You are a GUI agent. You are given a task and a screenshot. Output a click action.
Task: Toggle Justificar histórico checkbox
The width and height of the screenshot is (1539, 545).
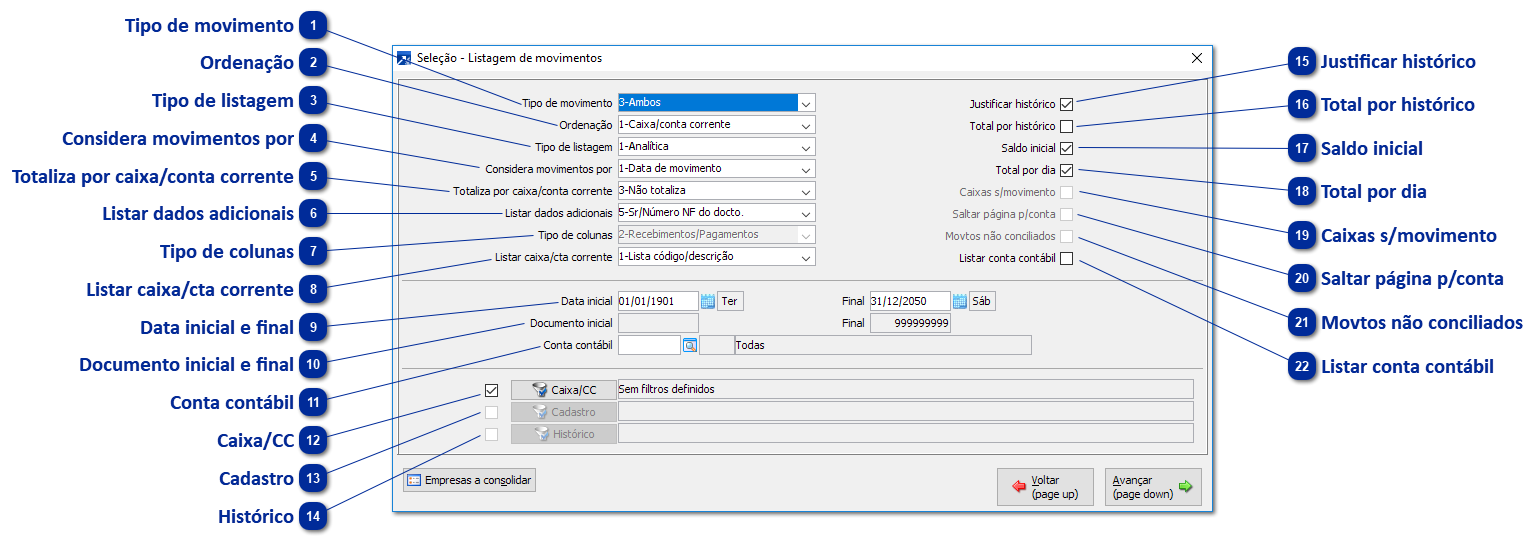coord(1066,104)
